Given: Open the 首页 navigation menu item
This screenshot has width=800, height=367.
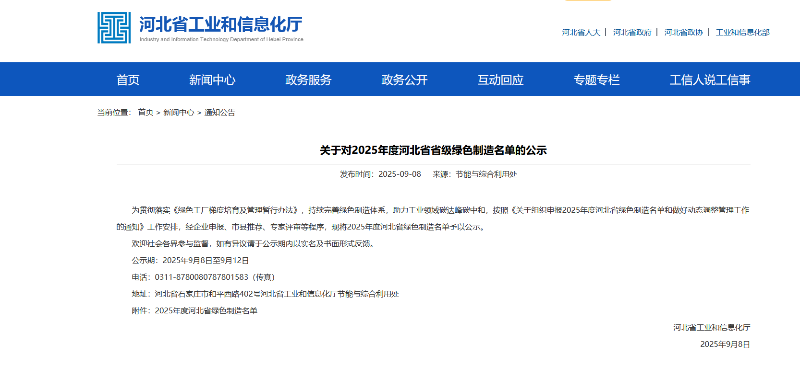Looking at the screenshot, I should pos(128,80).
